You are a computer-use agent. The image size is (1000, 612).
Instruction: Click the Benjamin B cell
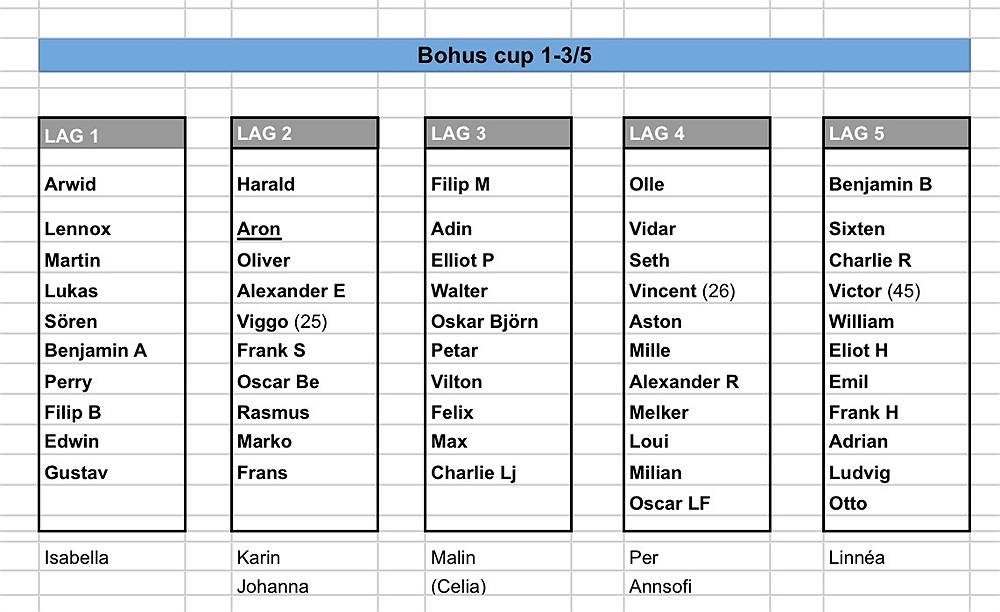point(880,184)
